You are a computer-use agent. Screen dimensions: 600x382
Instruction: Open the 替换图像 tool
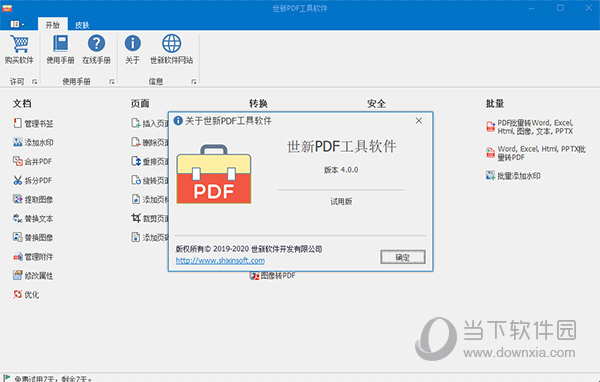[33, 237]
